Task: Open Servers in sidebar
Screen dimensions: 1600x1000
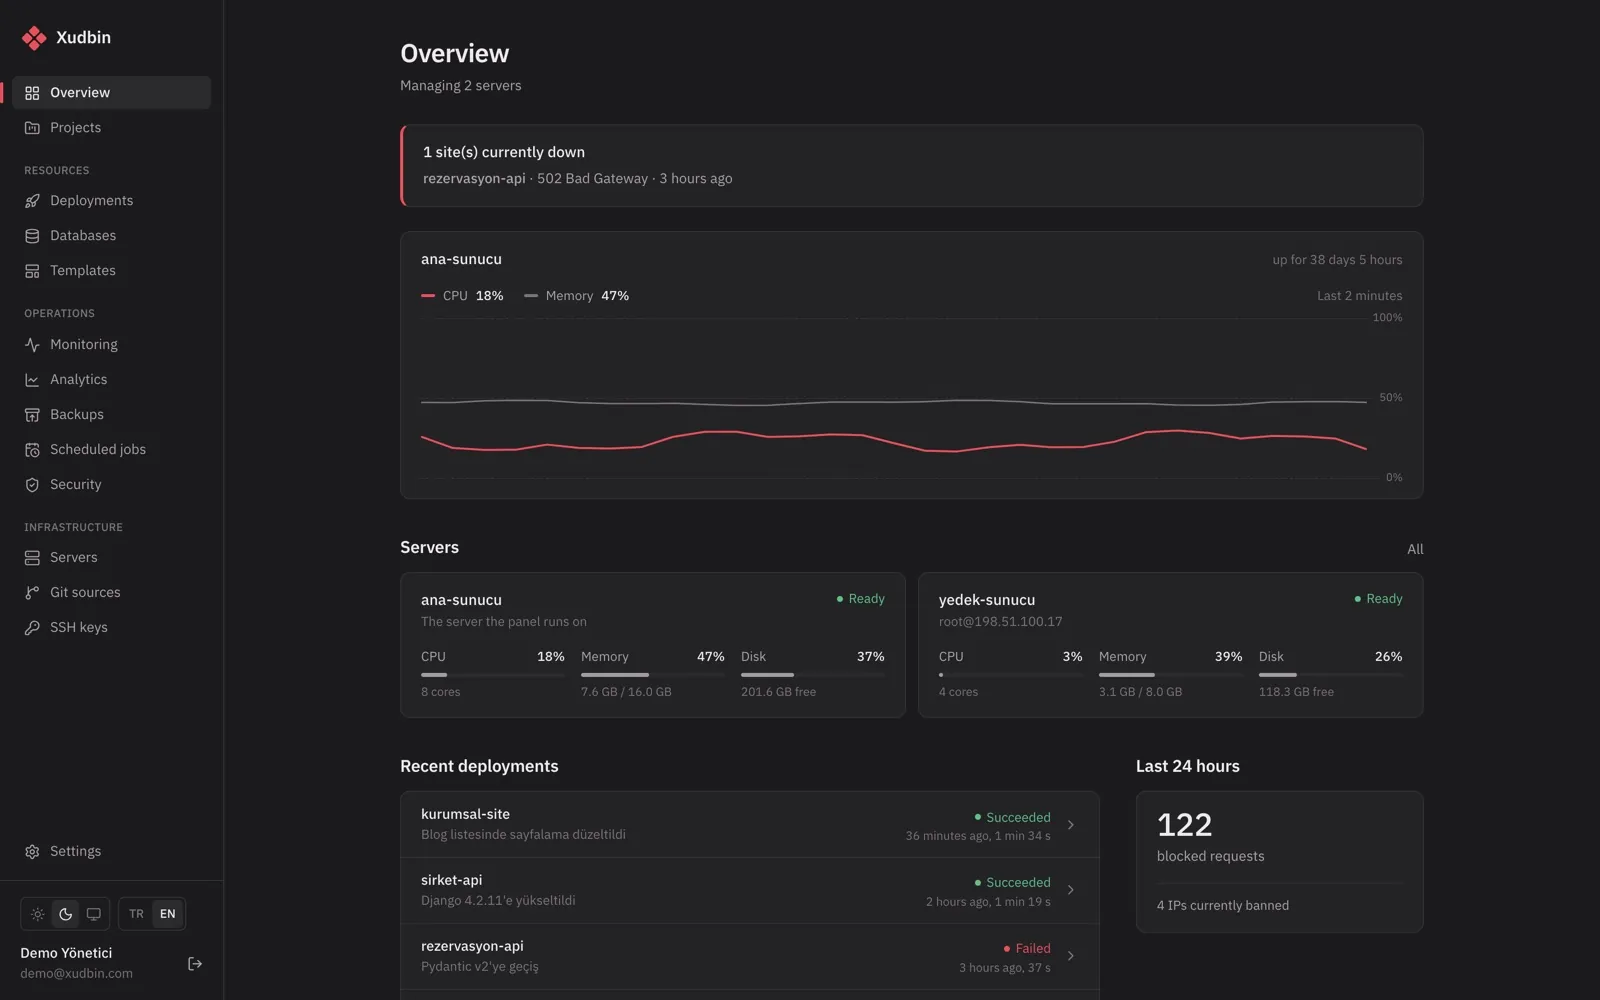Action: point(112,558)
